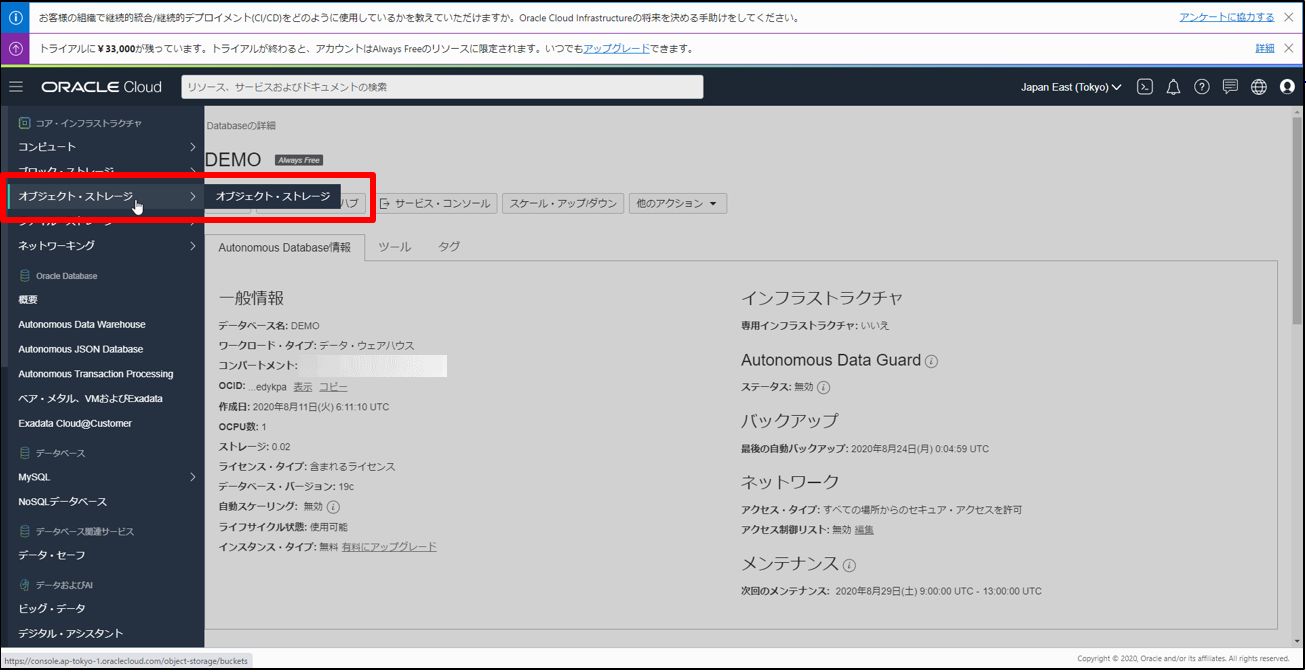This screenshot has width=1306, height=672.
Task: Switch to the ツール tab
Action: coord(394,247)
